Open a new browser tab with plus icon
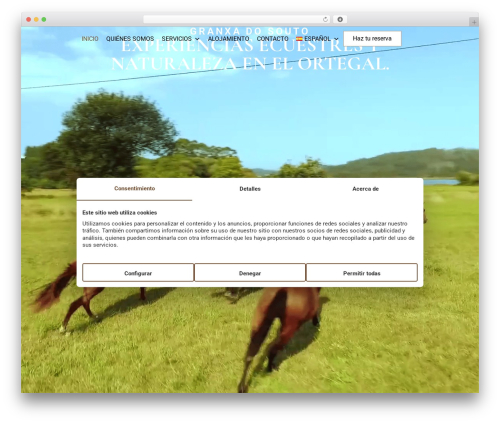Screen dimensions: 500x423 tap(474, 22)
